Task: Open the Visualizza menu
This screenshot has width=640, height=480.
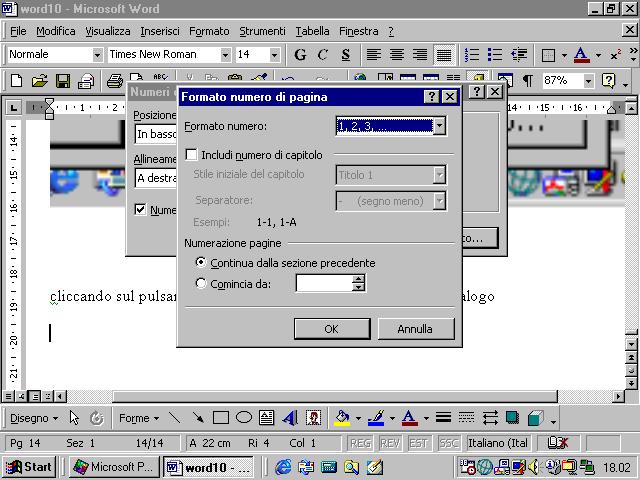Action: (x=108, y=31)
